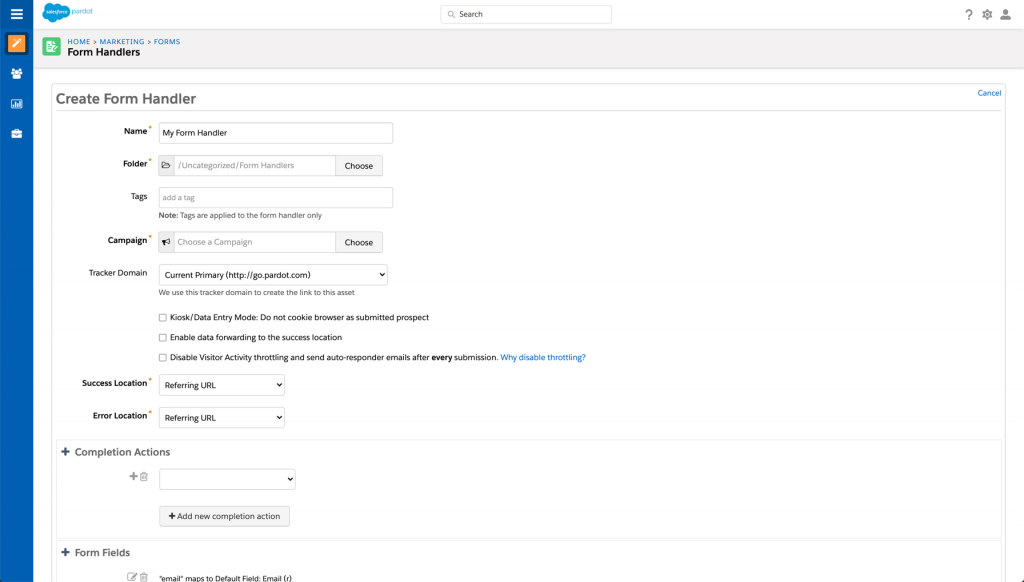Delete the completion action using the trash icon
Image resolution: width=1024 pixels, height=582 pixels.
[143, 477]
